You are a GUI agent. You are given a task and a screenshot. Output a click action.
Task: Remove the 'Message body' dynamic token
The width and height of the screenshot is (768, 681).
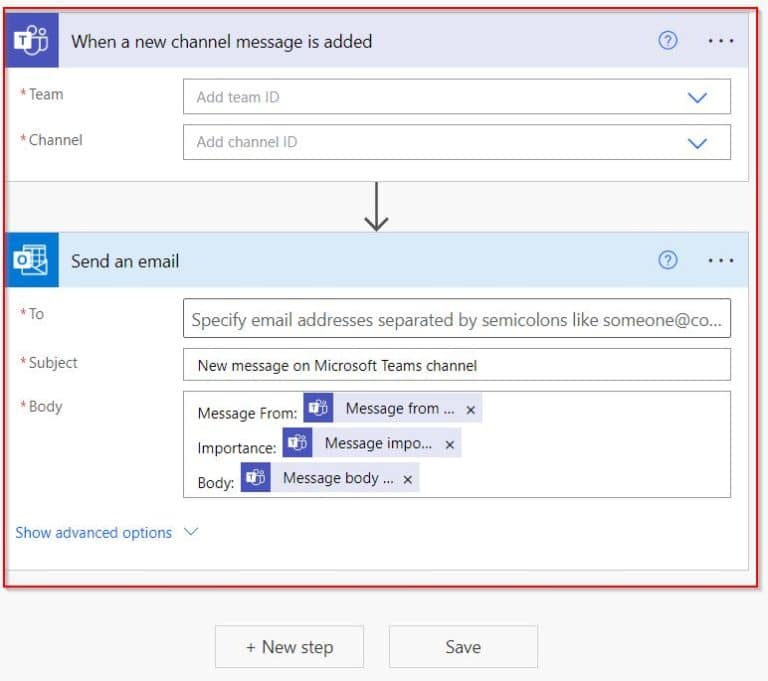pos(408,480)
